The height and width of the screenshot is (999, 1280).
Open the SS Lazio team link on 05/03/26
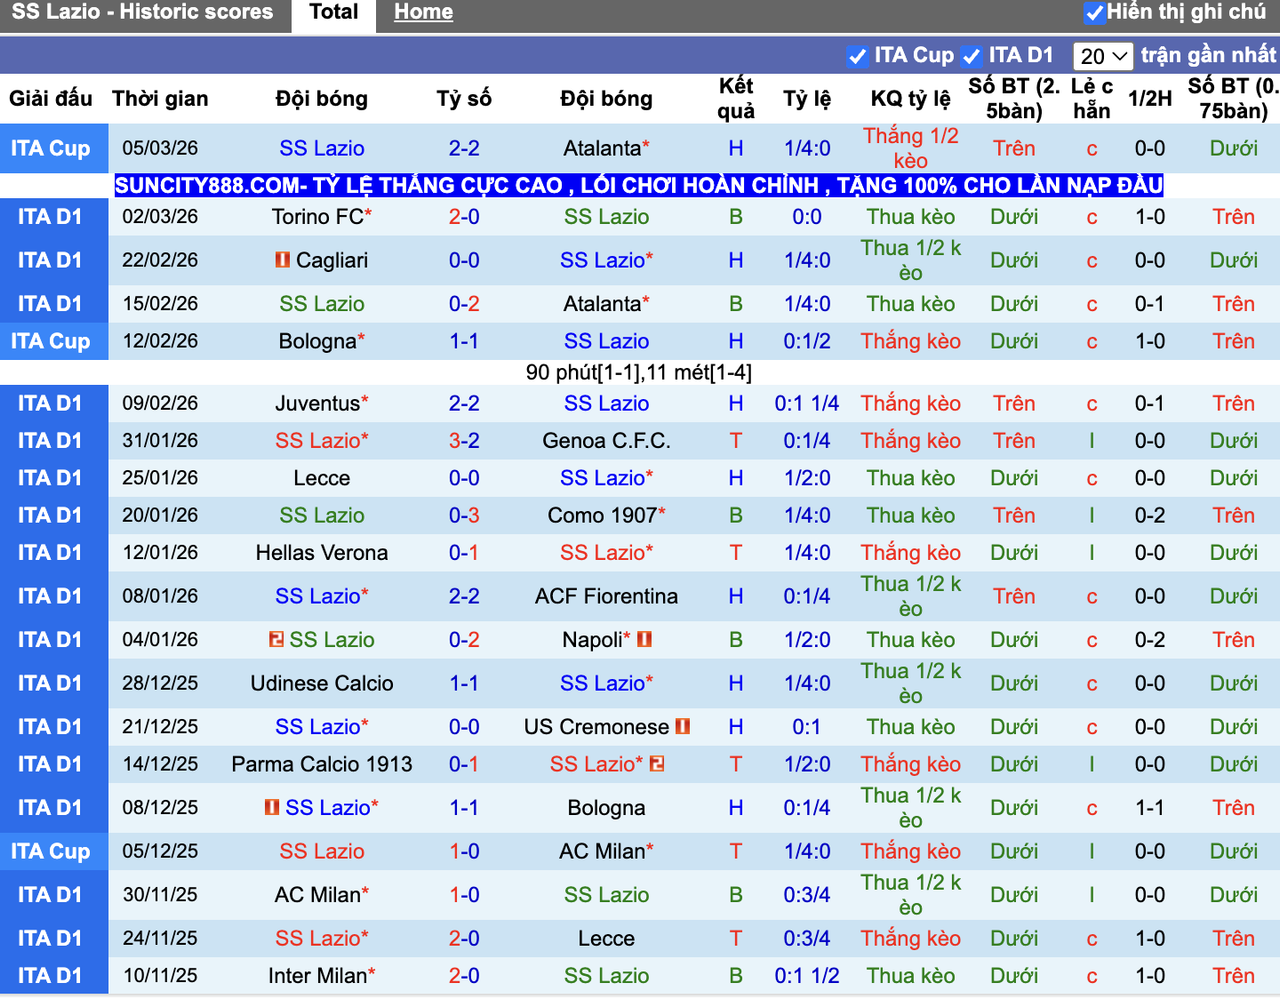point(322,148)
